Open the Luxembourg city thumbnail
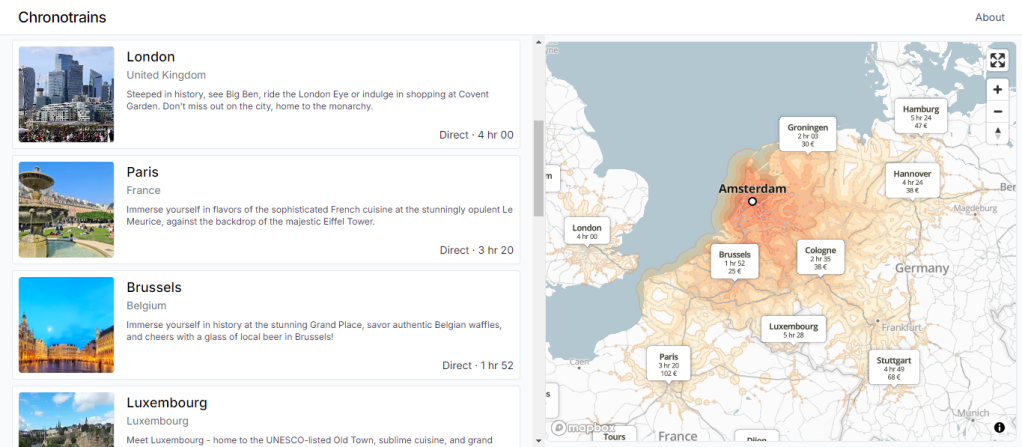This screenshot has width=1022, height=447. 66,420
